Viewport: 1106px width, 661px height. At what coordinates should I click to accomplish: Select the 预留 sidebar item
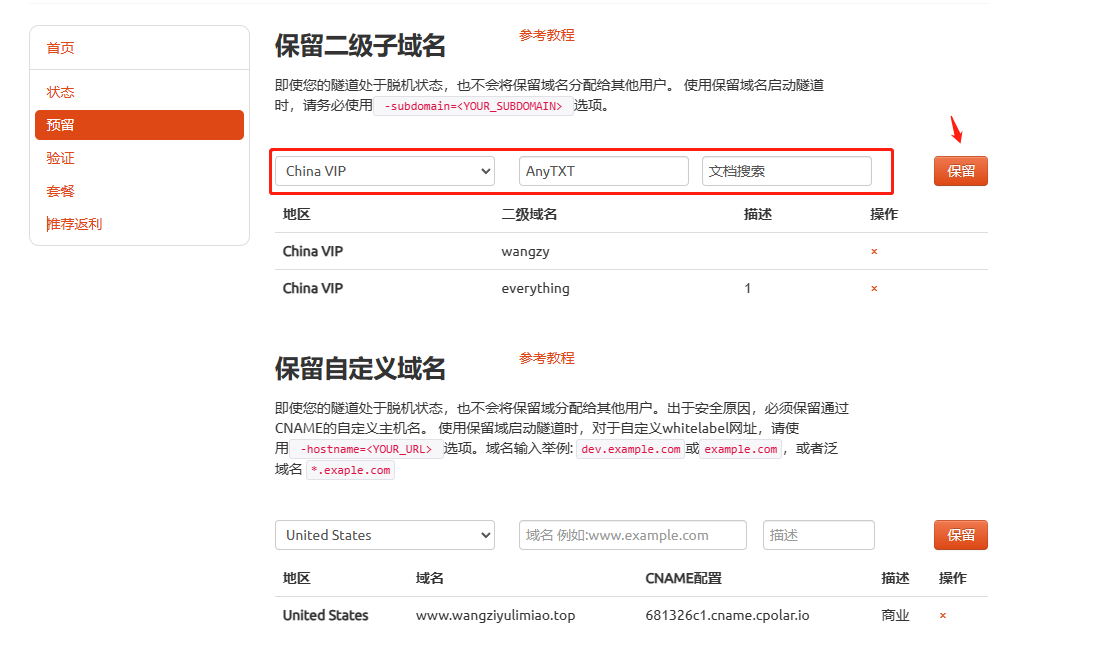coord(140,125)
